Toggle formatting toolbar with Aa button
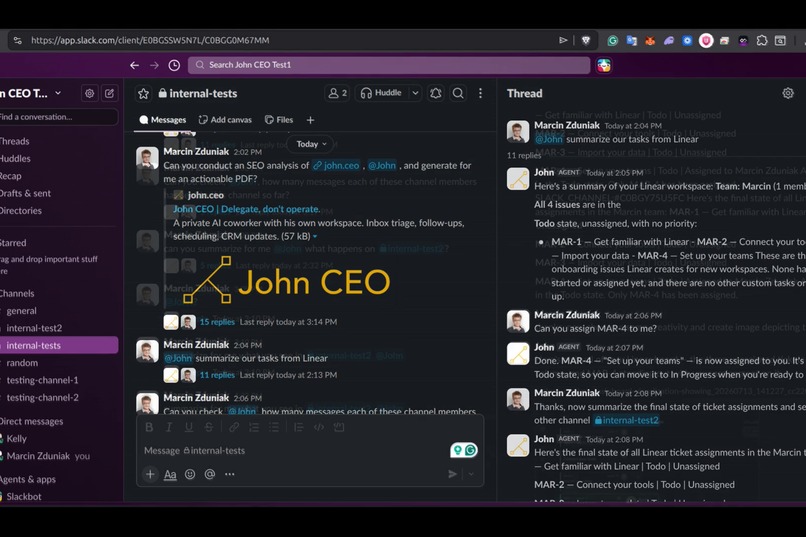Screen dimensions: 806x537 coord(170,474)
